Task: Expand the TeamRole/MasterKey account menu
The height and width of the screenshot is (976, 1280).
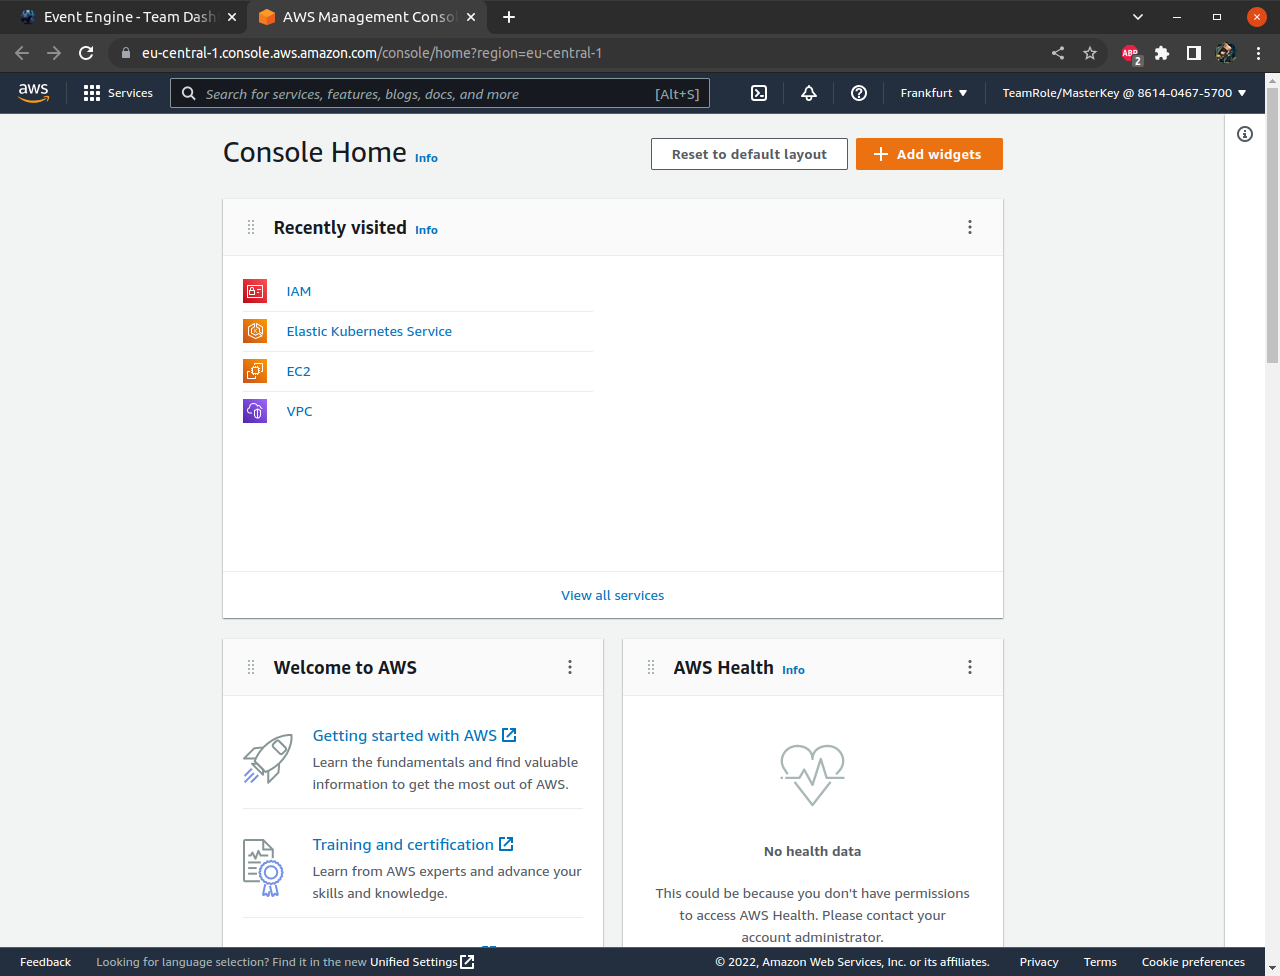Action: (x=1124, y=93)
